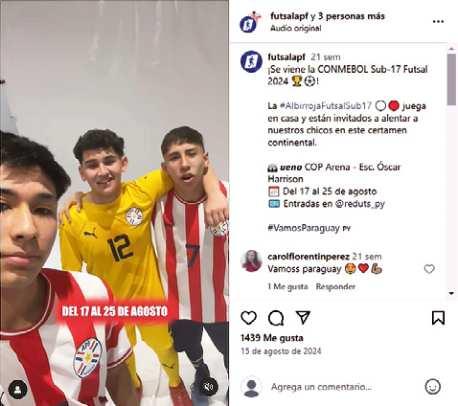The image size is (458, 406).
Task: Click the futsalapf avatar beside the caption
Action: (251, 62)
